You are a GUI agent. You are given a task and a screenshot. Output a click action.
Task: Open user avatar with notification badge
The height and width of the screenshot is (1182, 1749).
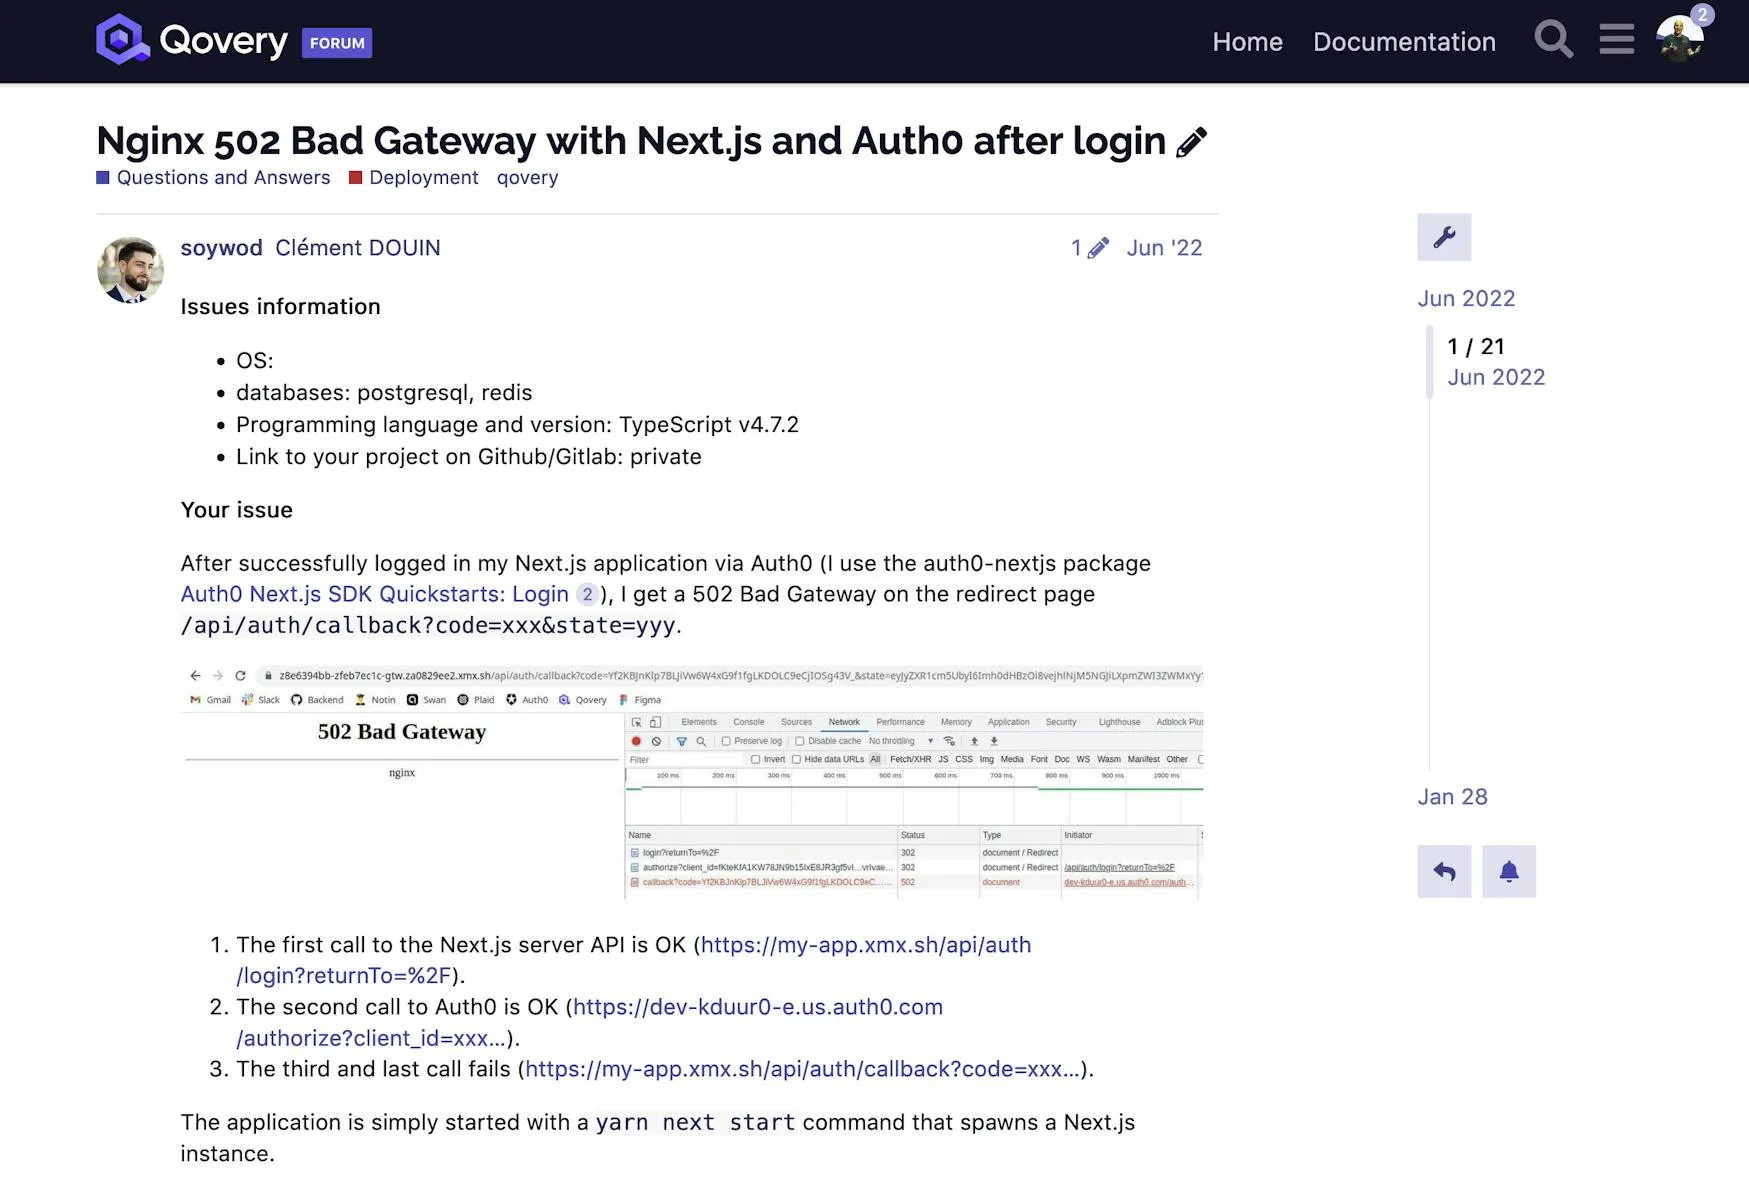(x=1681, y=38)
